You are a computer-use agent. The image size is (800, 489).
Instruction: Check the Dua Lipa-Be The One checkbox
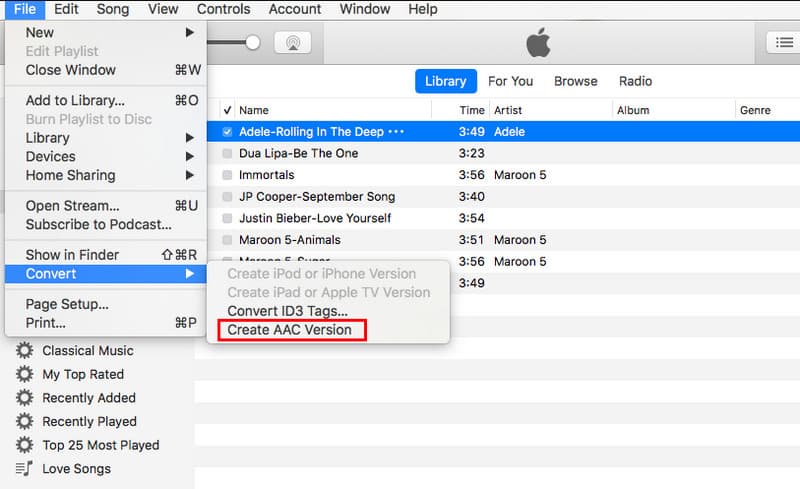coord(228,154)
